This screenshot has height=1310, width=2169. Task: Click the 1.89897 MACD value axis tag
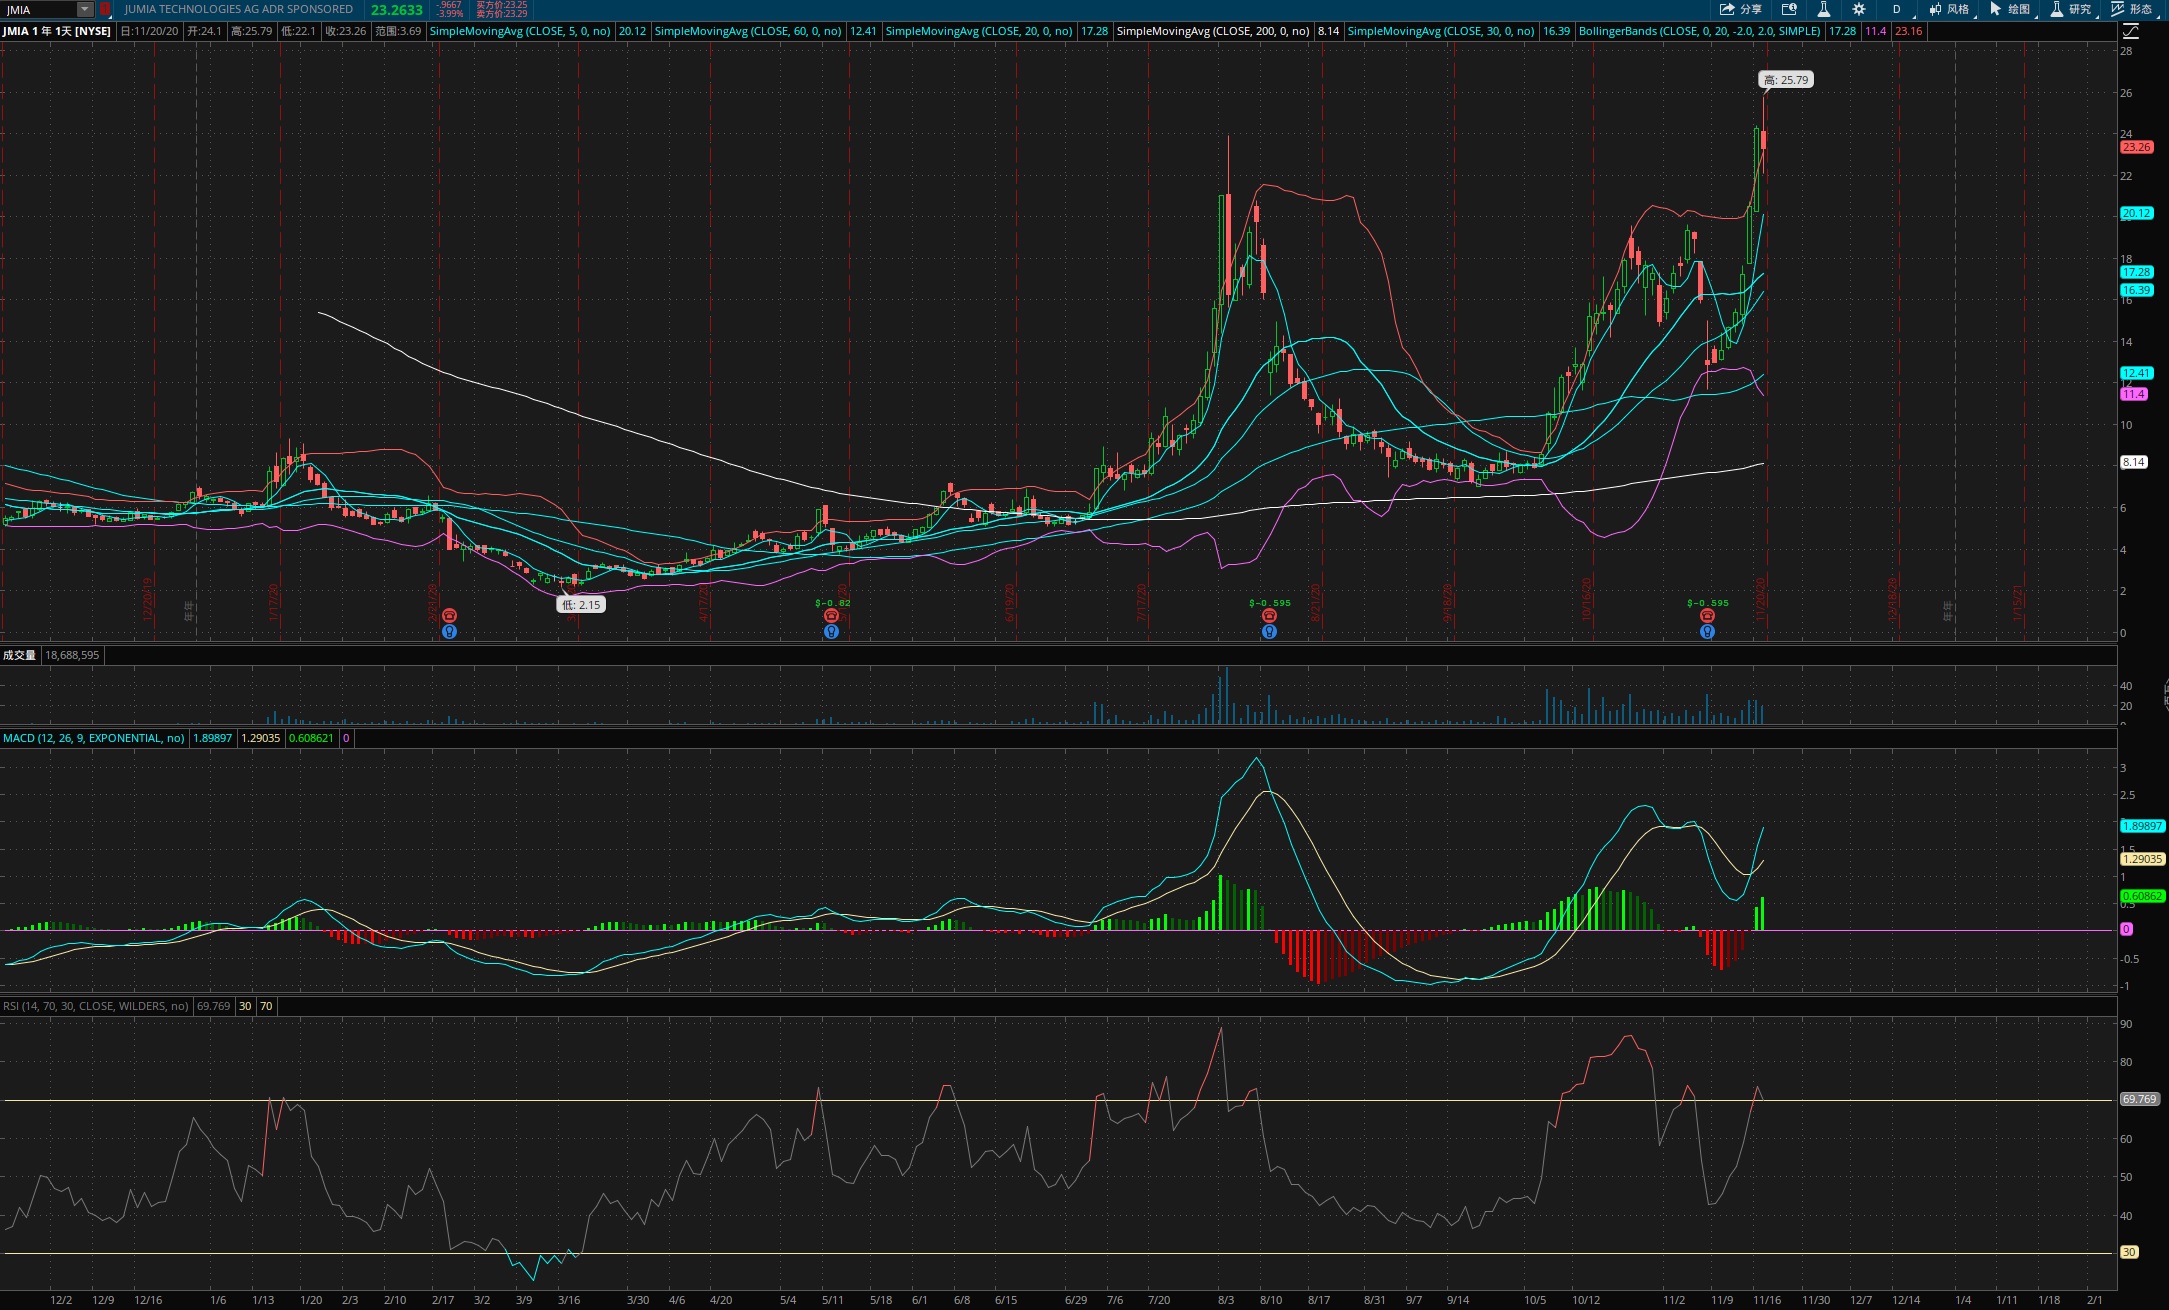(x=2142, y=826)
